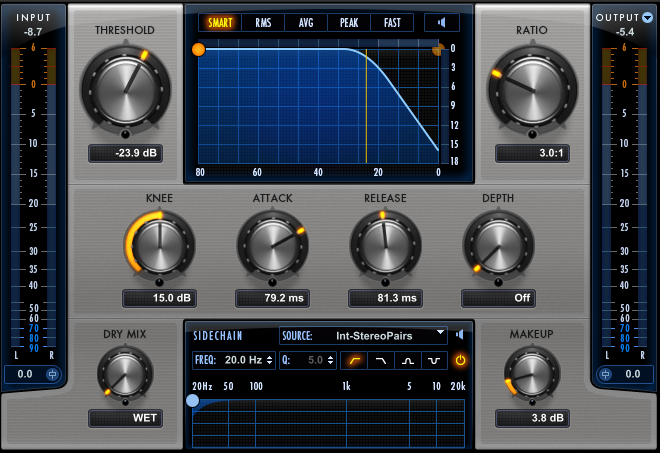Switch detection mode to AVG
The image size is (660, 453).
pyautogui.click(x=306, y=23)
